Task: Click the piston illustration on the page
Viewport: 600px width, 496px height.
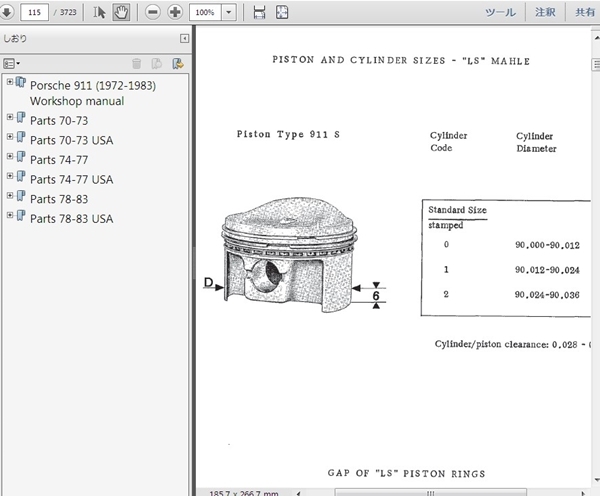Action: tap(289, 254)
